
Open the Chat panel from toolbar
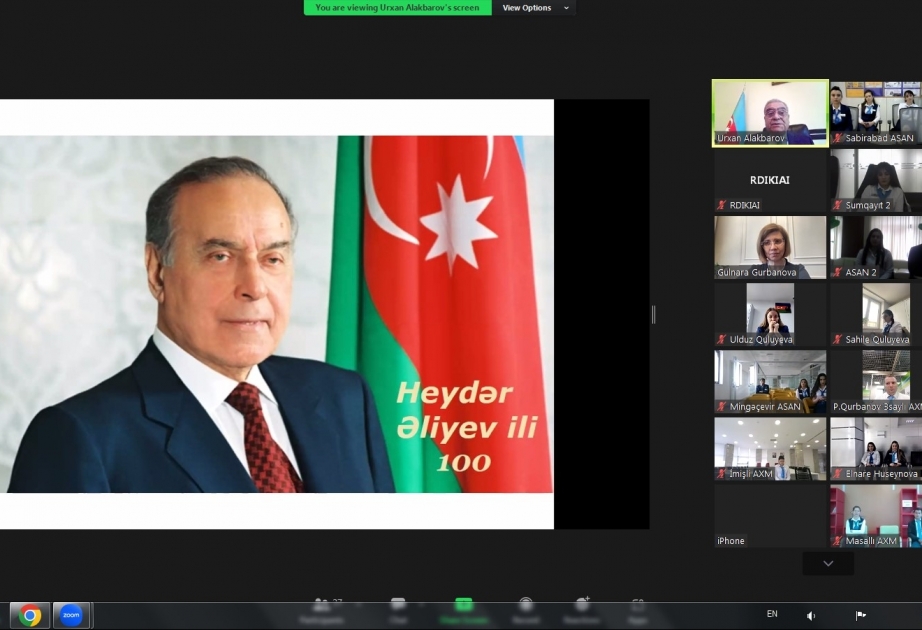click(x=398, y=611)
